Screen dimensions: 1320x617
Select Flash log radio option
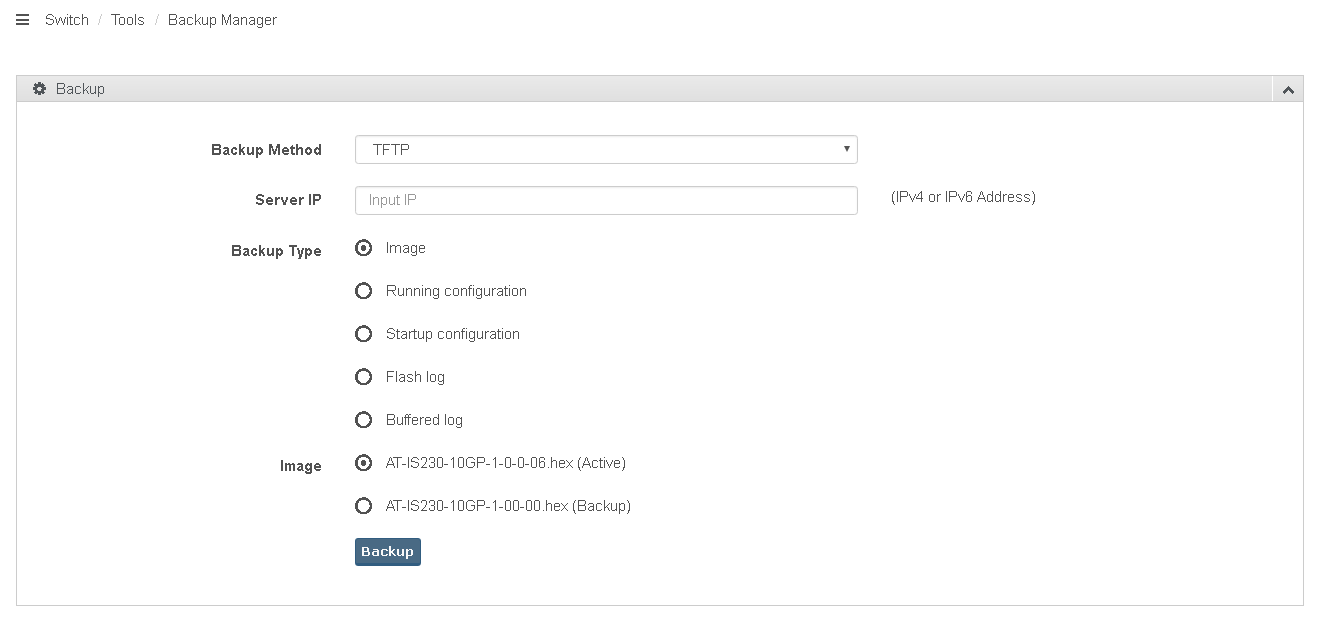coord(364,377)
